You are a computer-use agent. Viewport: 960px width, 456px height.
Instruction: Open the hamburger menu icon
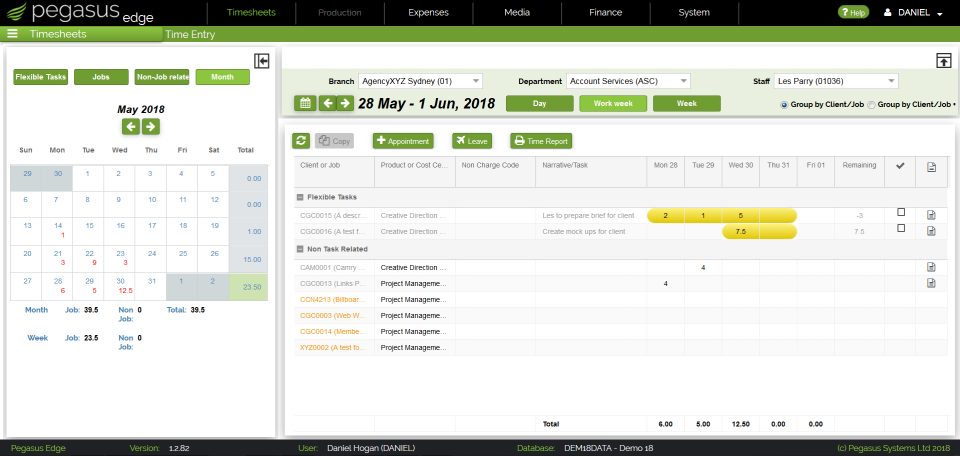(12, 34)
